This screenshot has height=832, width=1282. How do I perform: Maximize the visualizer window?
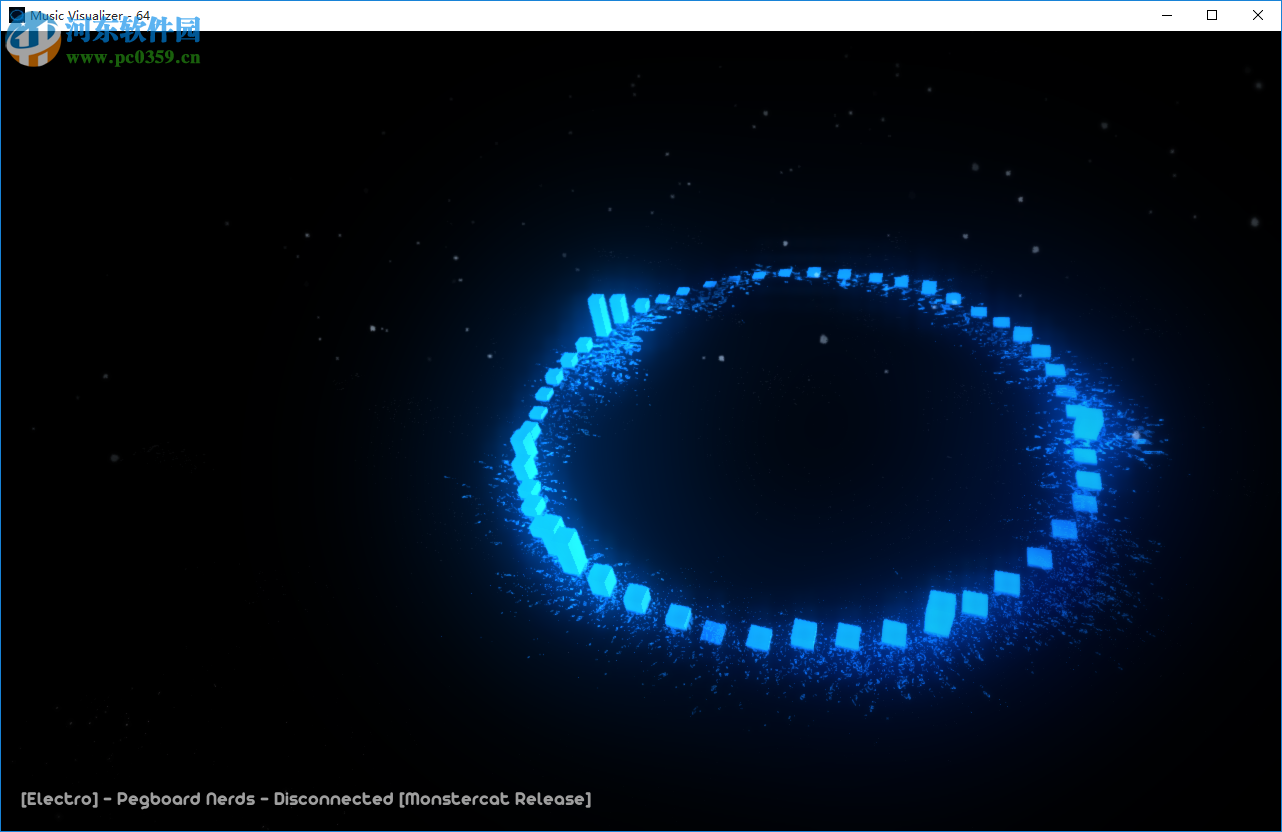(x=1211, y=15)
